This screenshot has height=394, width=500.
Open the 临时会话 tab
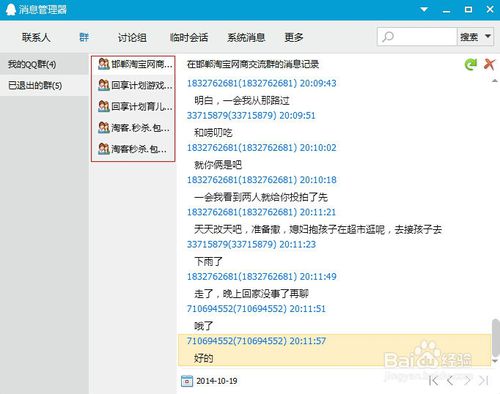pos(189,37)
